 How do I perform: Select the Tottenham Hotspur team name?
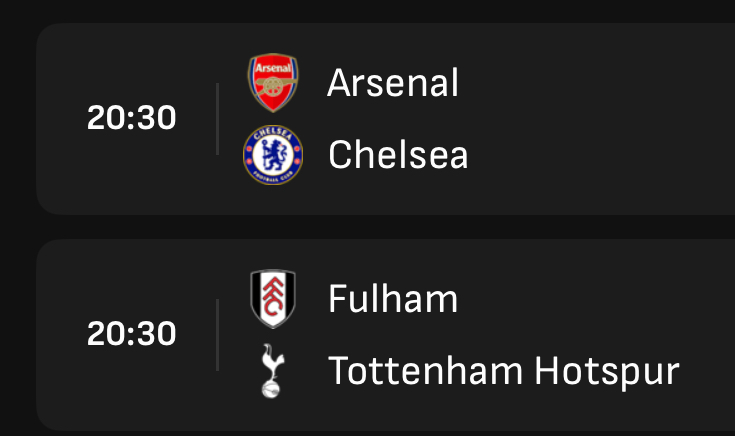coord(503,371)
